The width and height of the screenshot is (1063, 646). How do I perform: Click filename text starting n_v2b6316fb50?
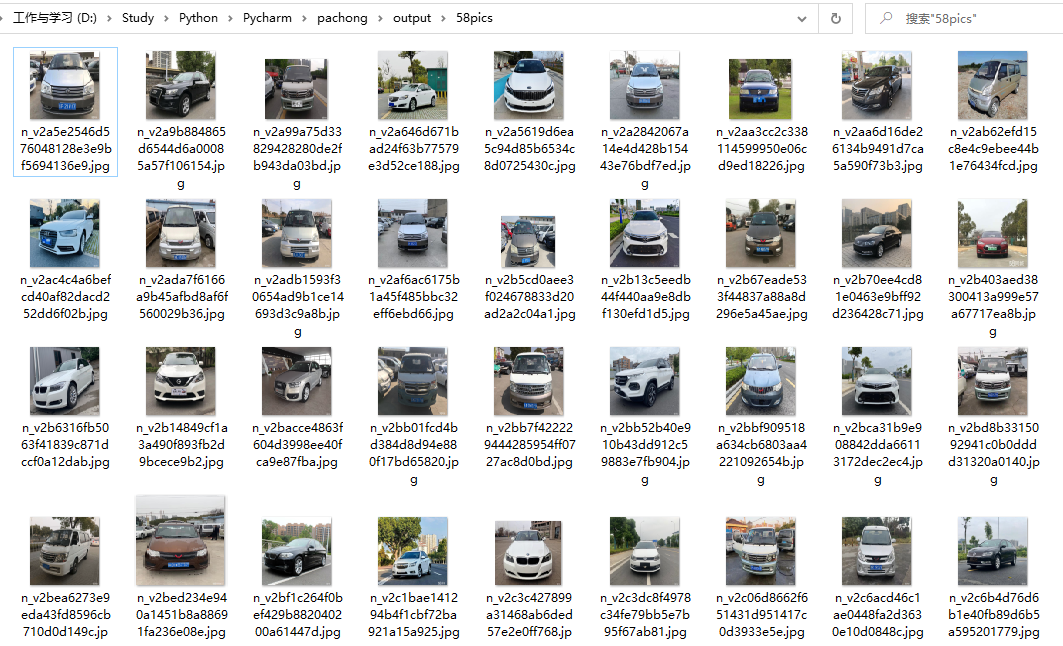click(65, 445)
